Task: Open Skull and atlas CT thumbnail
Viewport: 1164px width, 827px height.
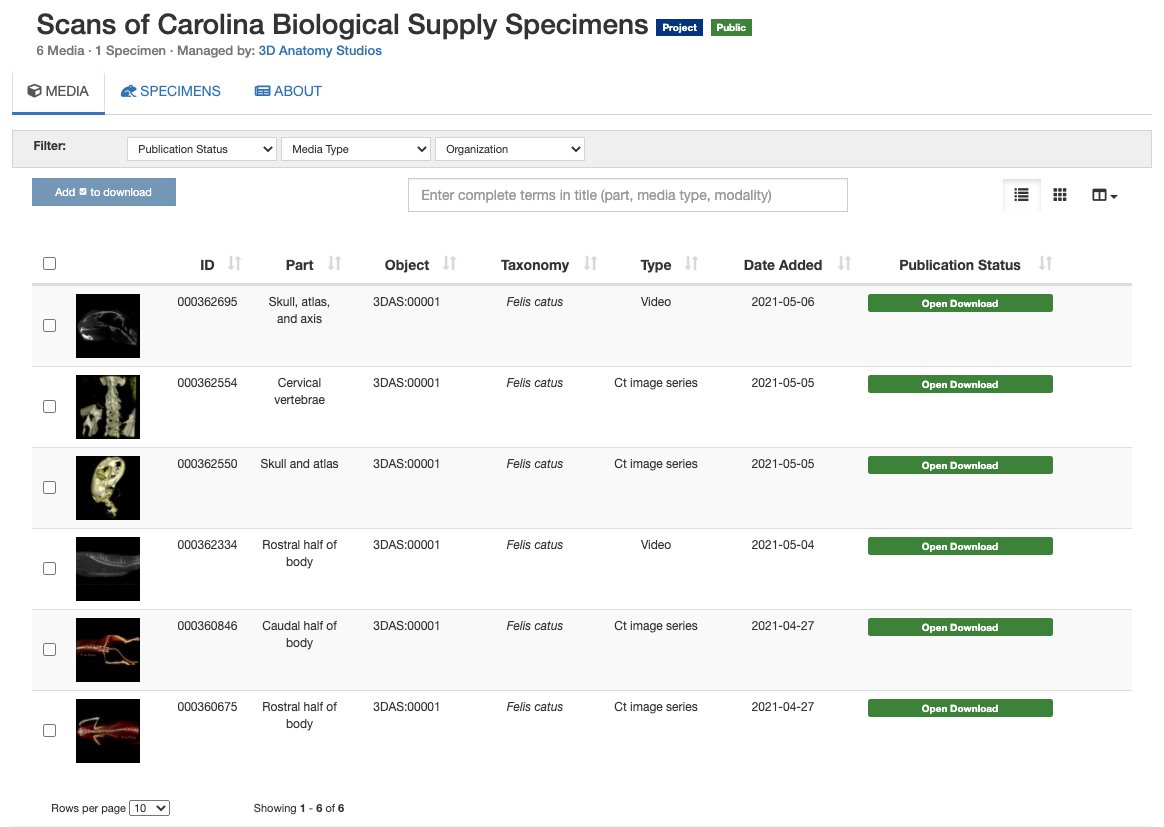Action: click(108, 488)
